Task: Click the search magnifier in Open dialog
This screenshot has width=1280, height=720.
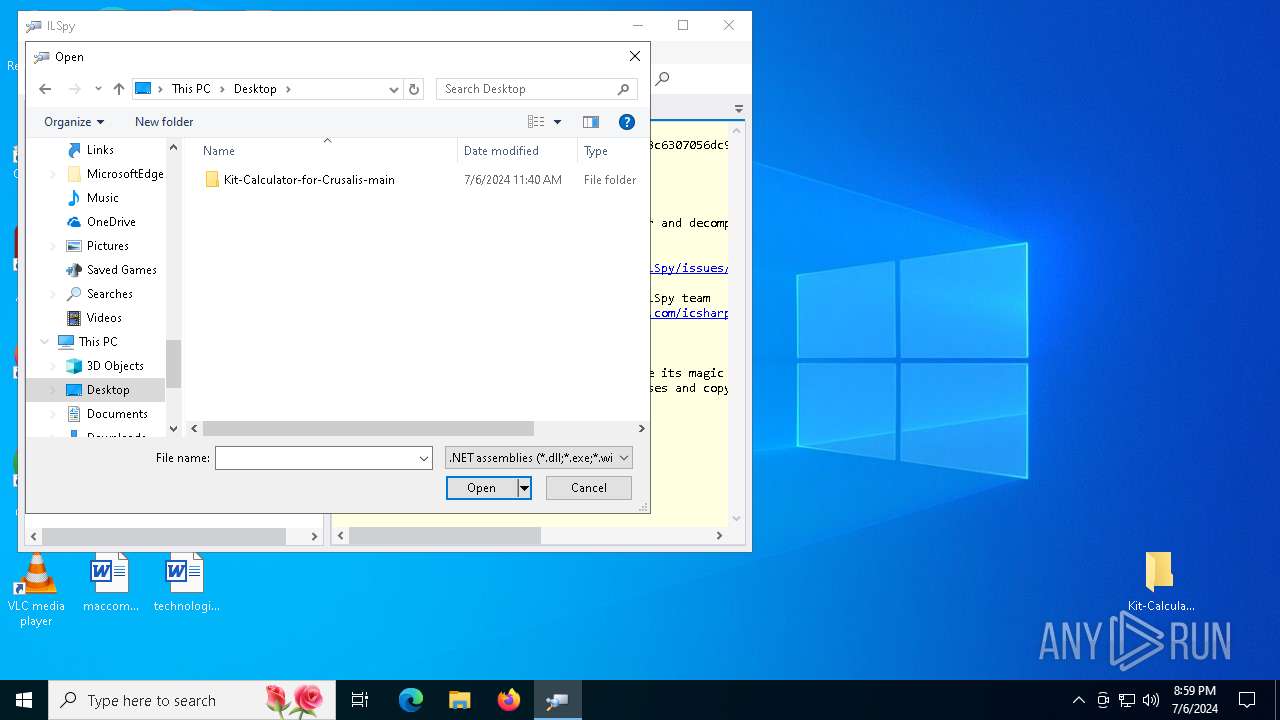Action: [624, 89]
